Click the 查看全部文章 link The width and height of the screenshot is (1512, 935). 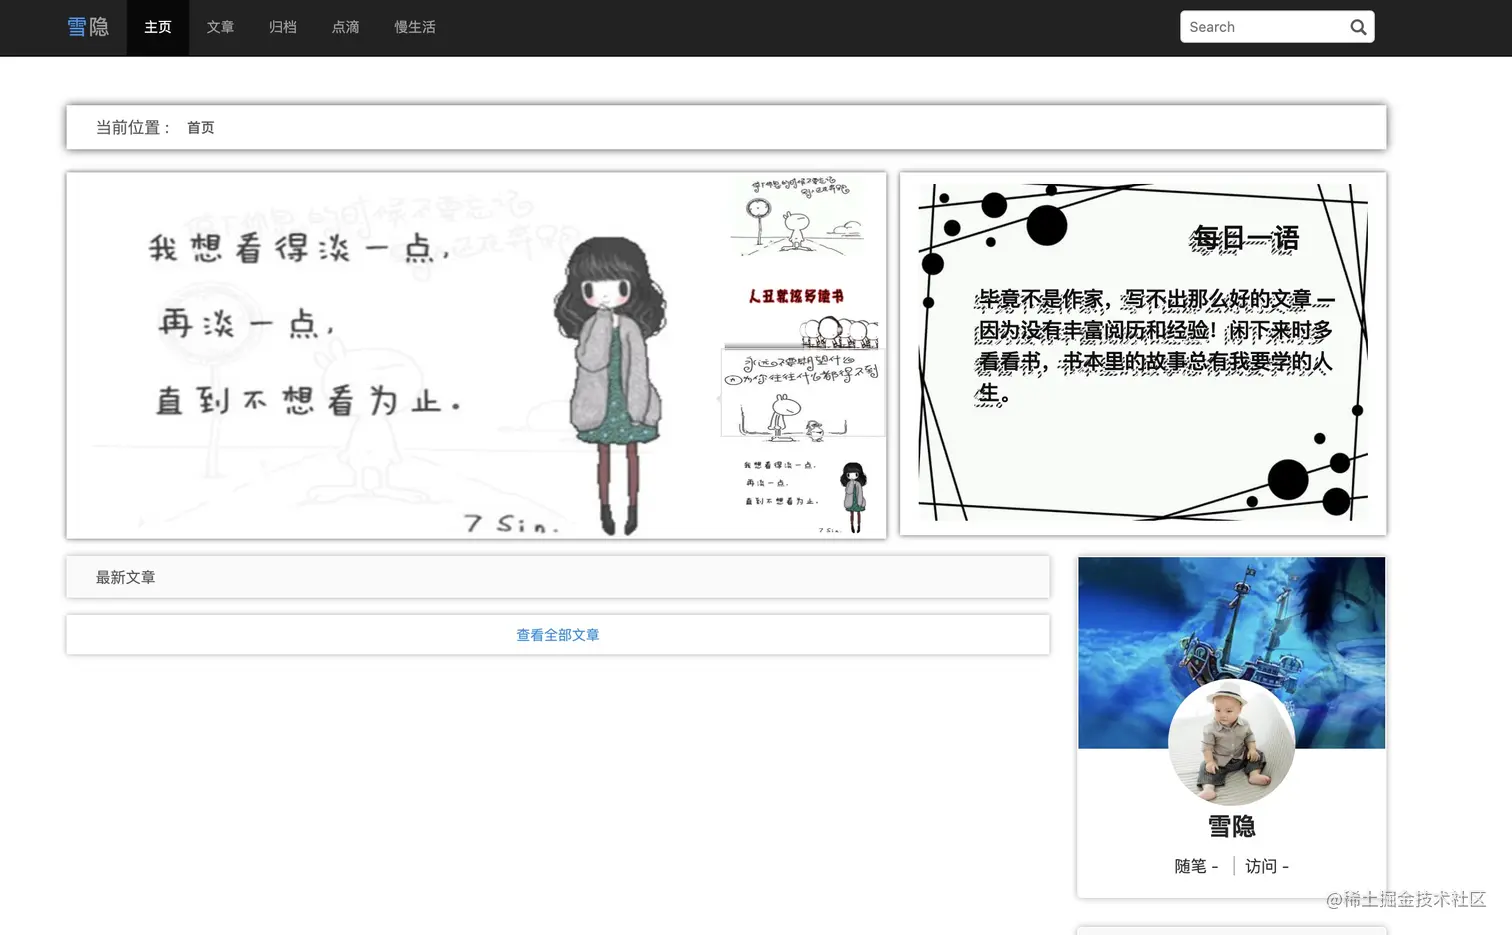pyautogui.click(x=557, y=634)
